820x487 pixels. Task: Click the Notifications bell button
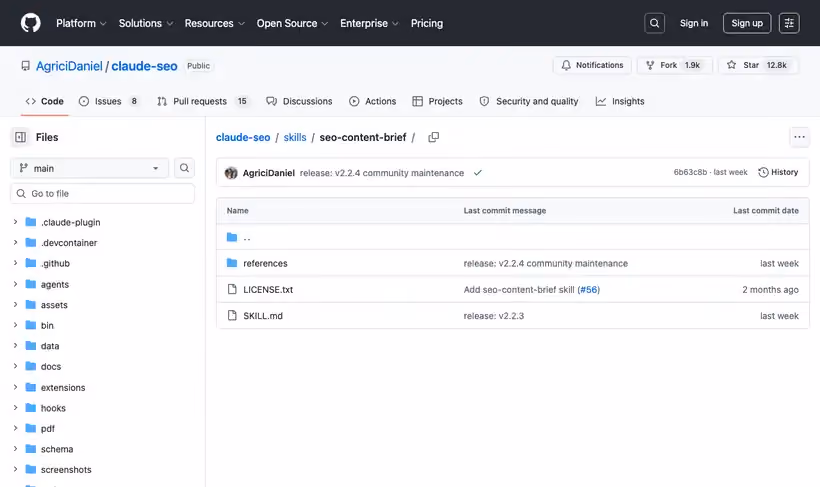click(x=592, y=65)
